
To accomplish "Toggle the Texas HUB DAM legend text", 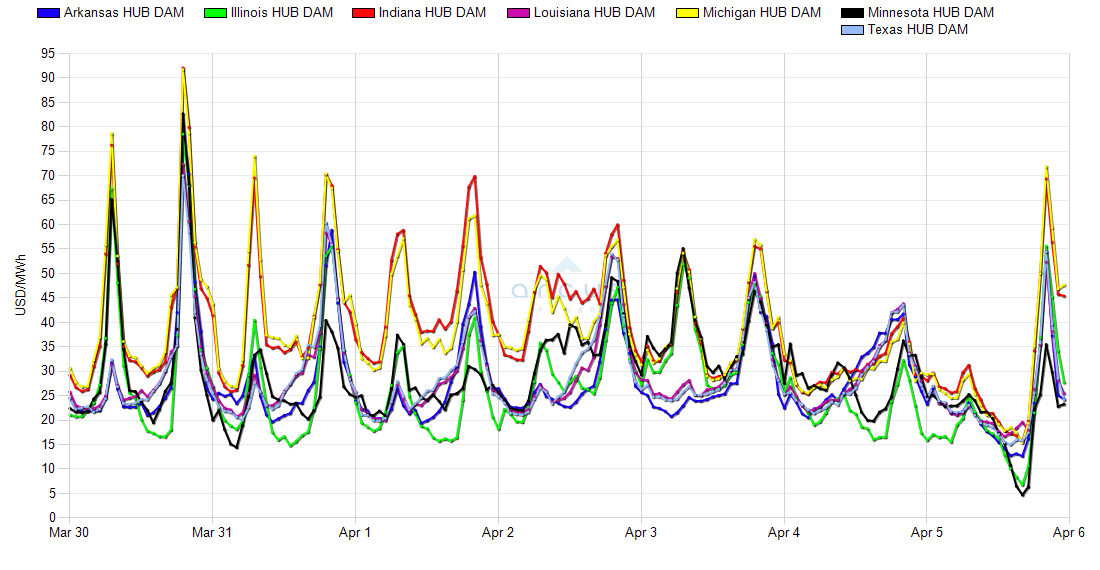I will 917,30.
